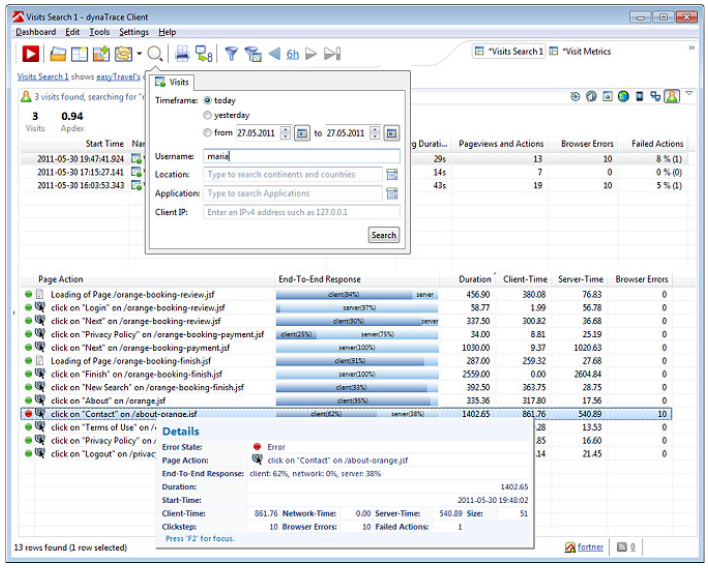Viewport: 708px width, 568px height.
Task: Click the printer toolbar icon
Action: [182, 54]
